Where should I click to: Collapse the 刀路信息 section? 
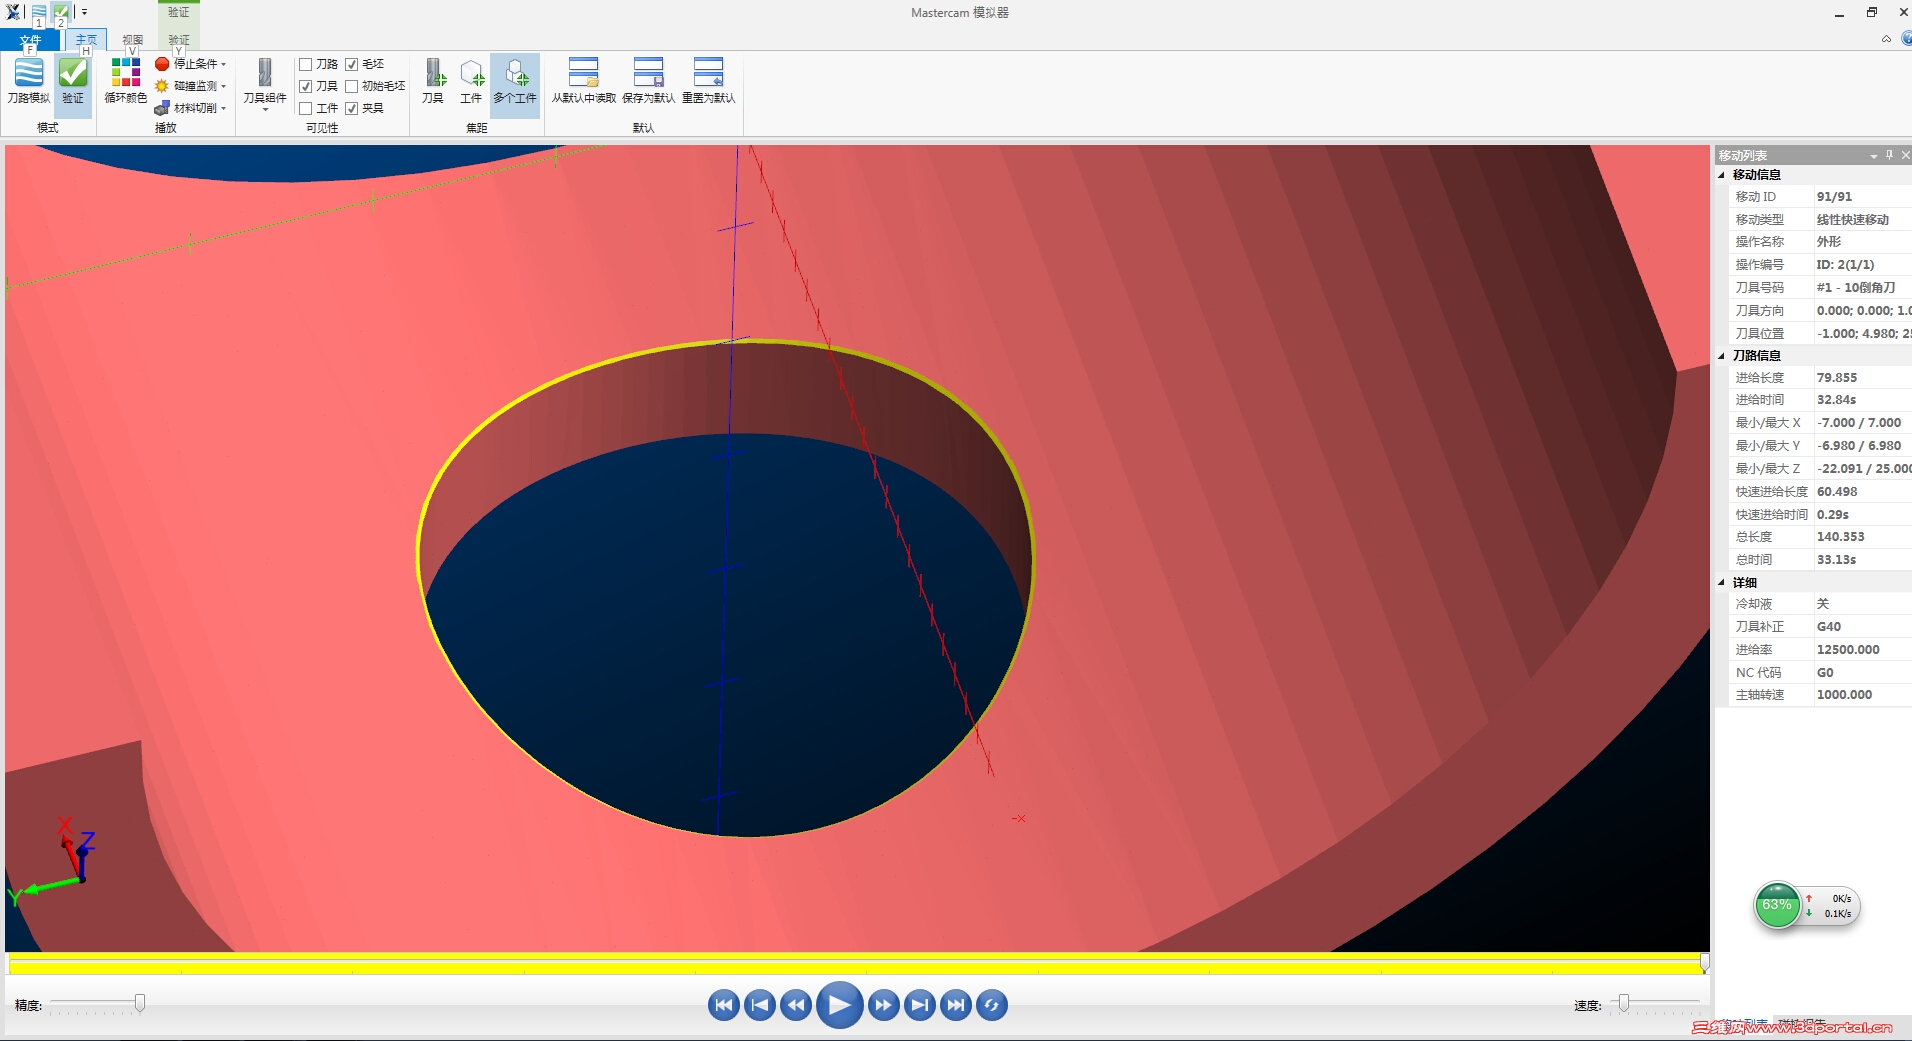1721,356
